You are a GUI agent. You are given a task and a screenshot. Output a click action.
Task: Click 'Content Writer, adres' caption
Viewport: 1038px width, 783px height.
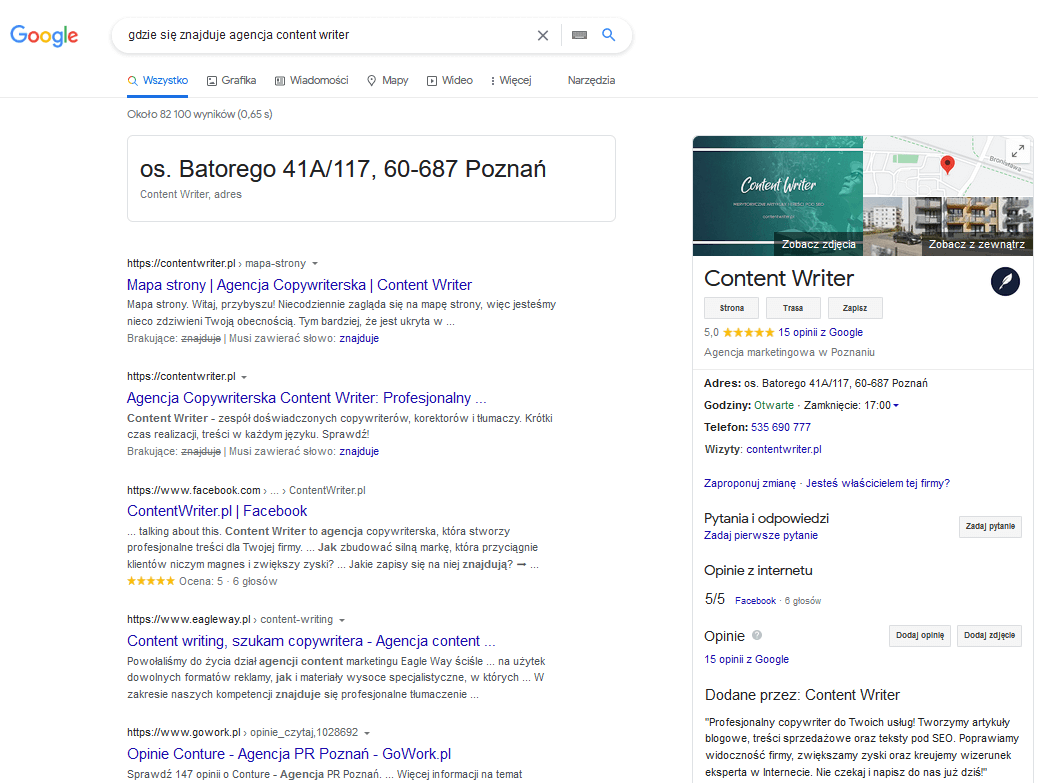coord(191,194)
